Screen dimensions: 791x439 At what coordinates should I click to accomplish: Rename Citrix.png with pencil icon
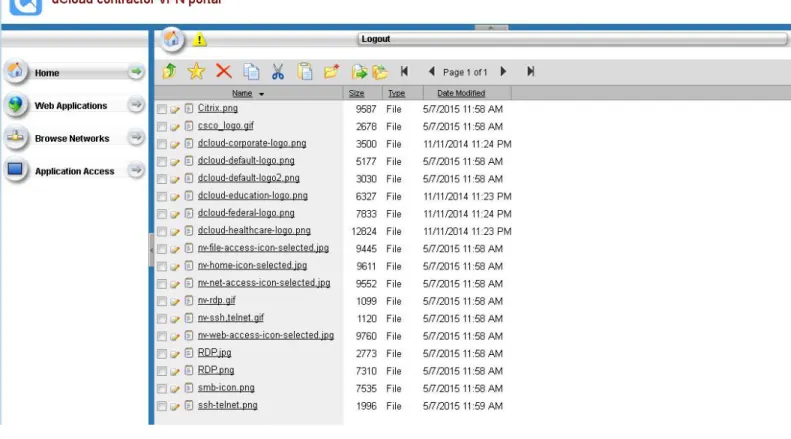coord(175,109)
